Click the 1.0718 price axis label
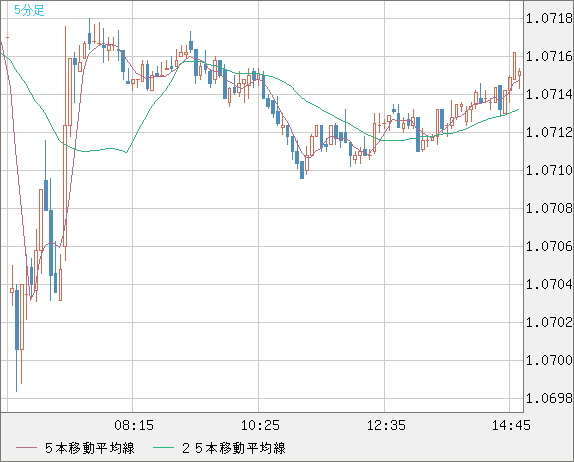The height and width of the screenshot is (462, 574). pos(549,18)
